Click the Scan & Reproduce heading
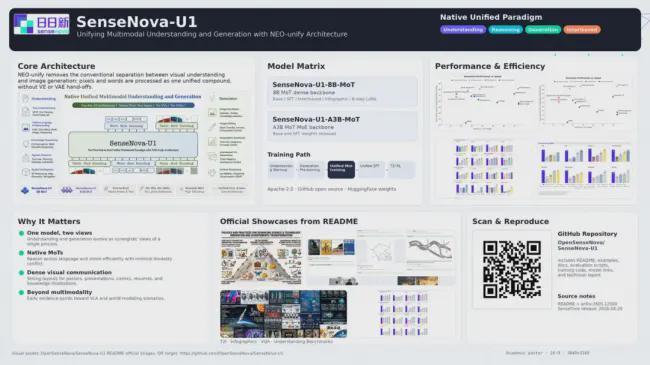This screenshot has height=365, width=650. (510, 221)
